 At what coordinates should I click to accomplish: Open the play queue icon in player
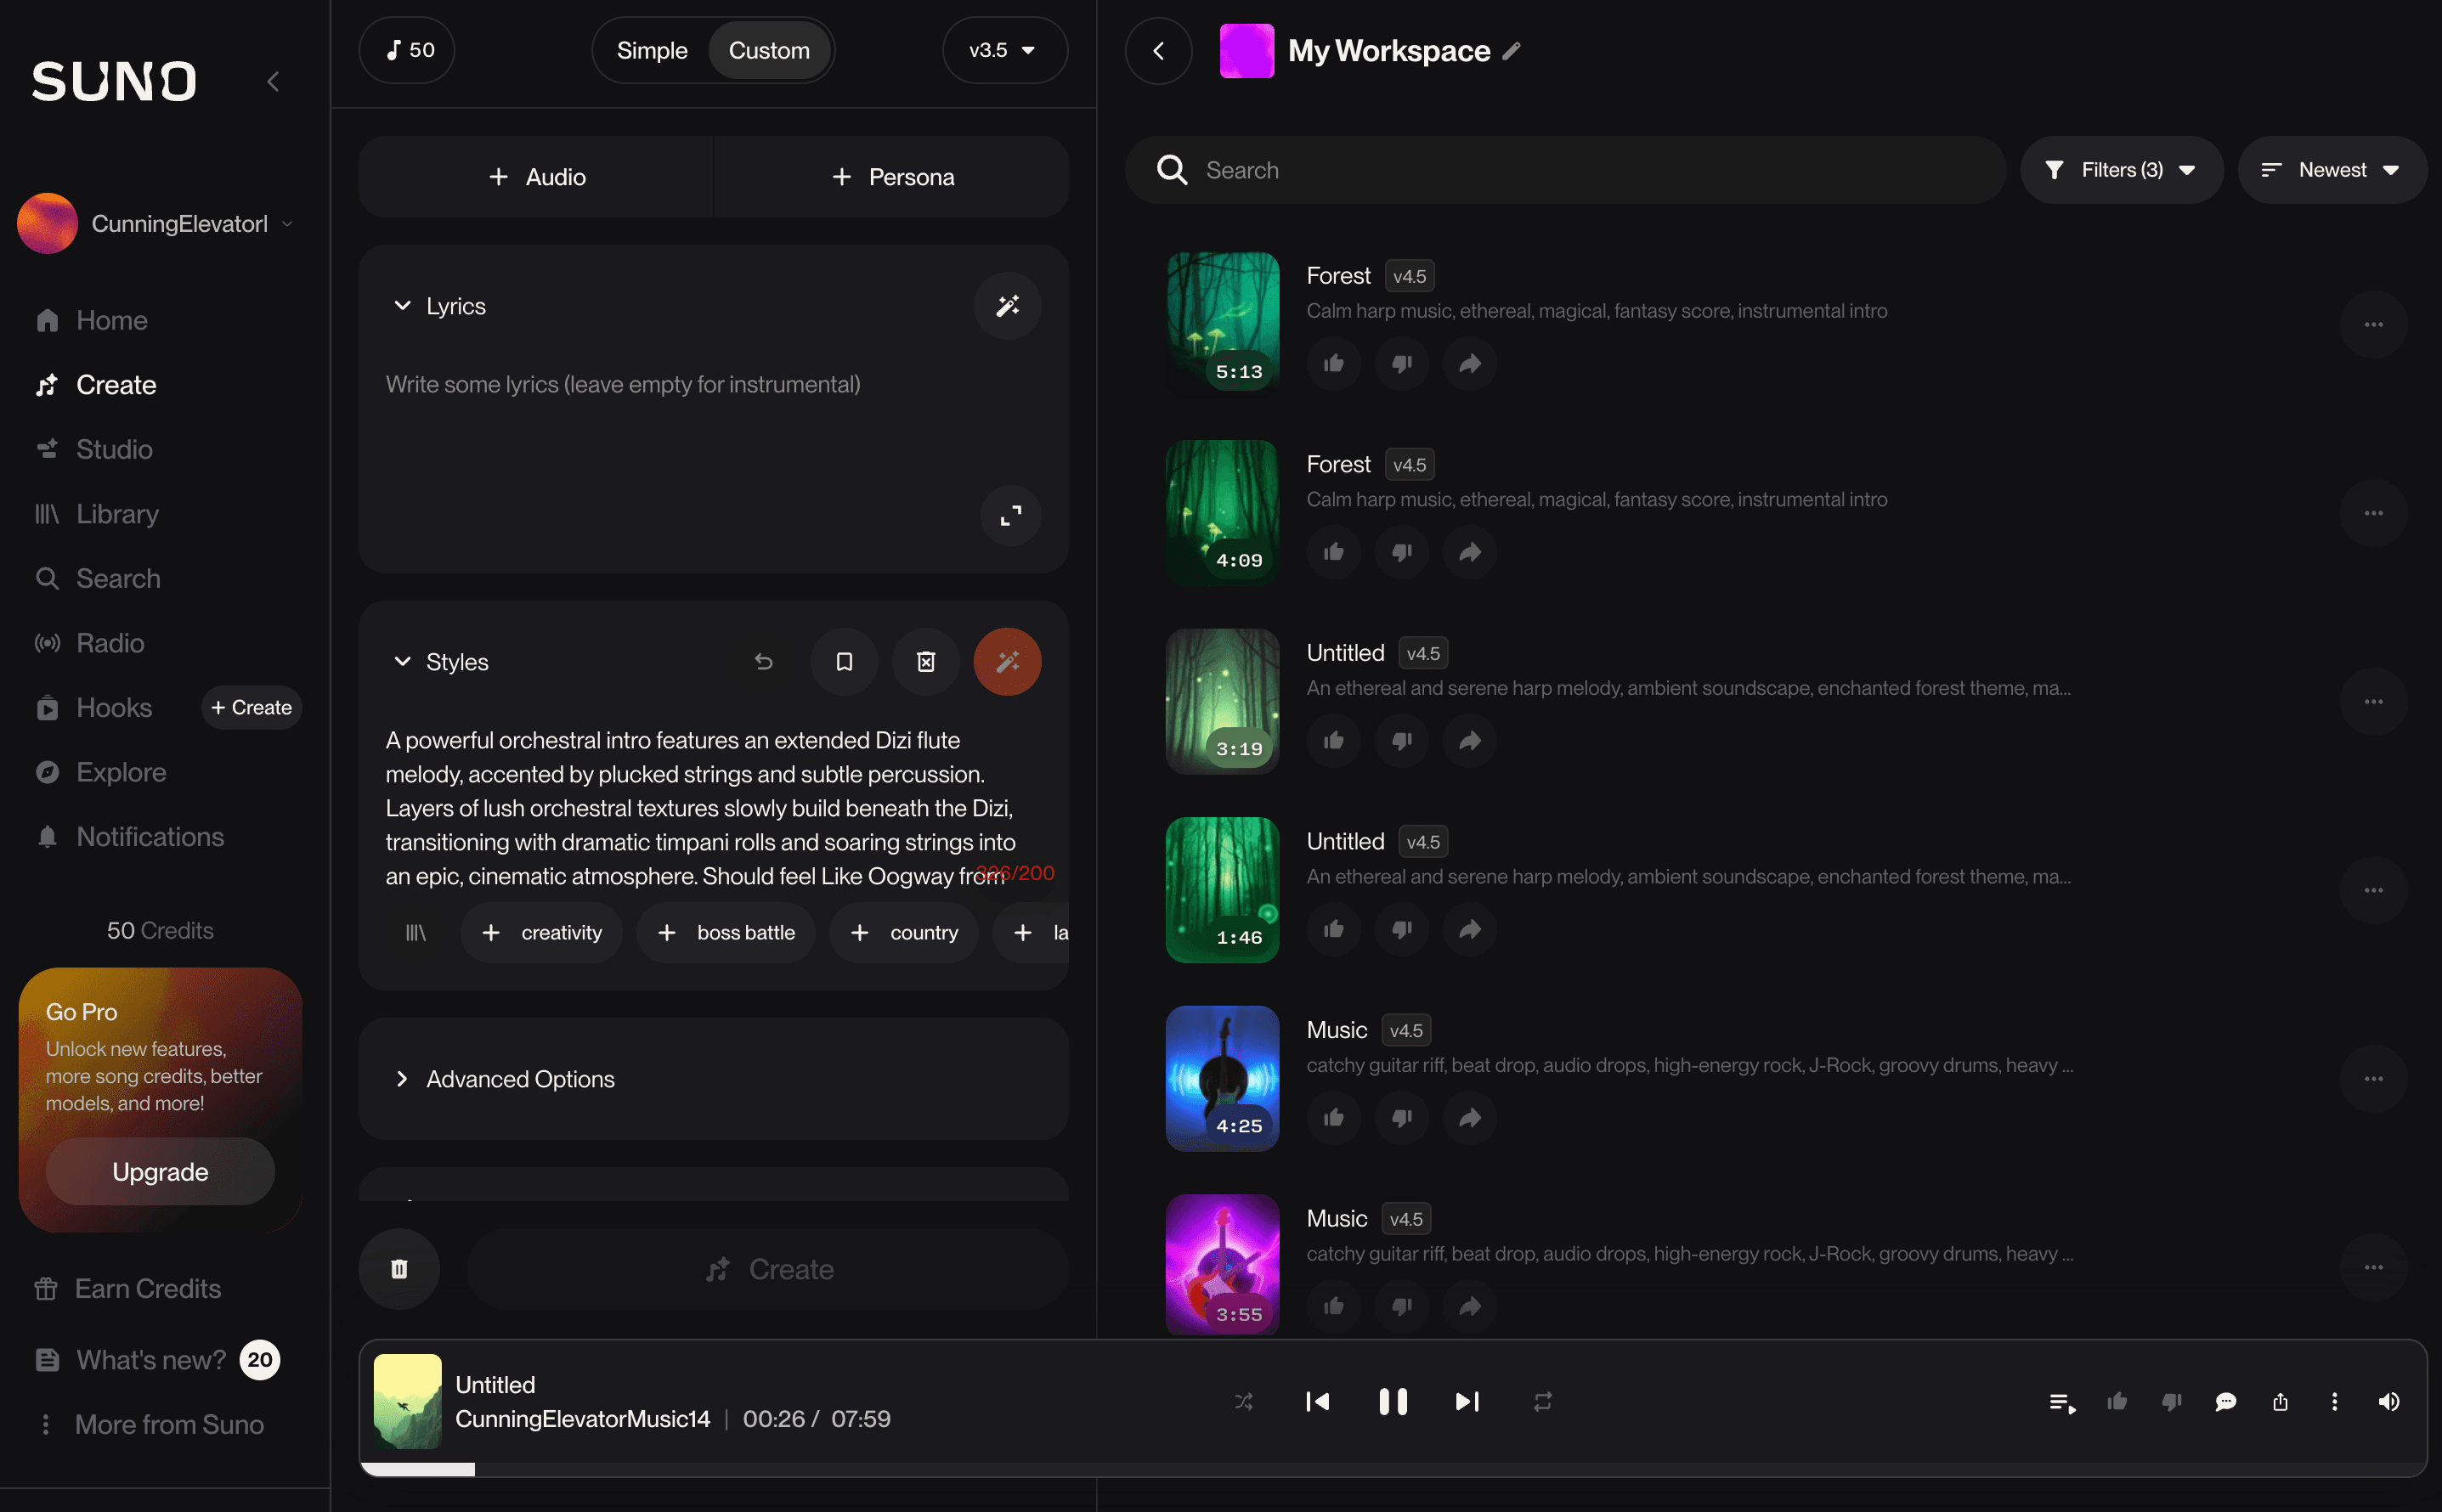(2062, 1402)
